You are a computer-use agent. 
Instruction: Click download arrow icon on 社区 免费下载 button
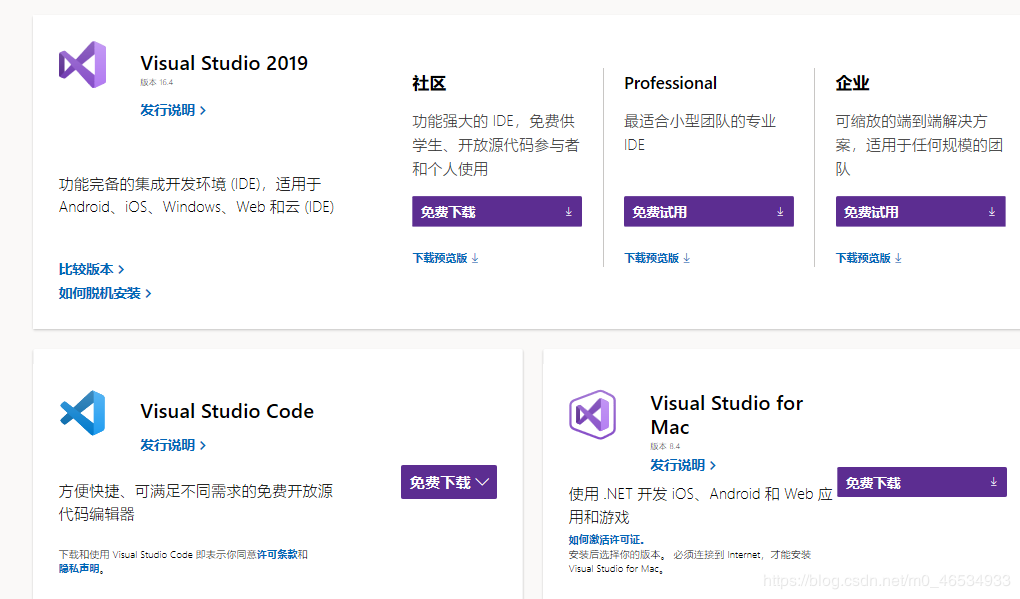pos(570,211)
